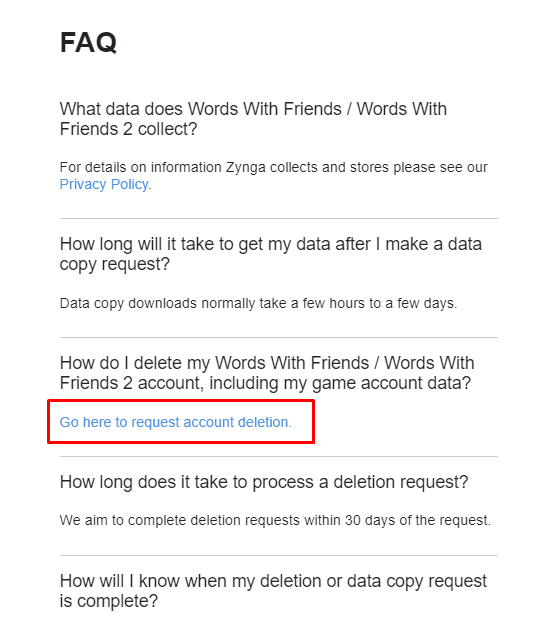The width and height of the screenshot is (556, 620).
Task: Select the "How do I delete my Words With Friends" question
Action: pyautogui.click(x=267, y=373)
